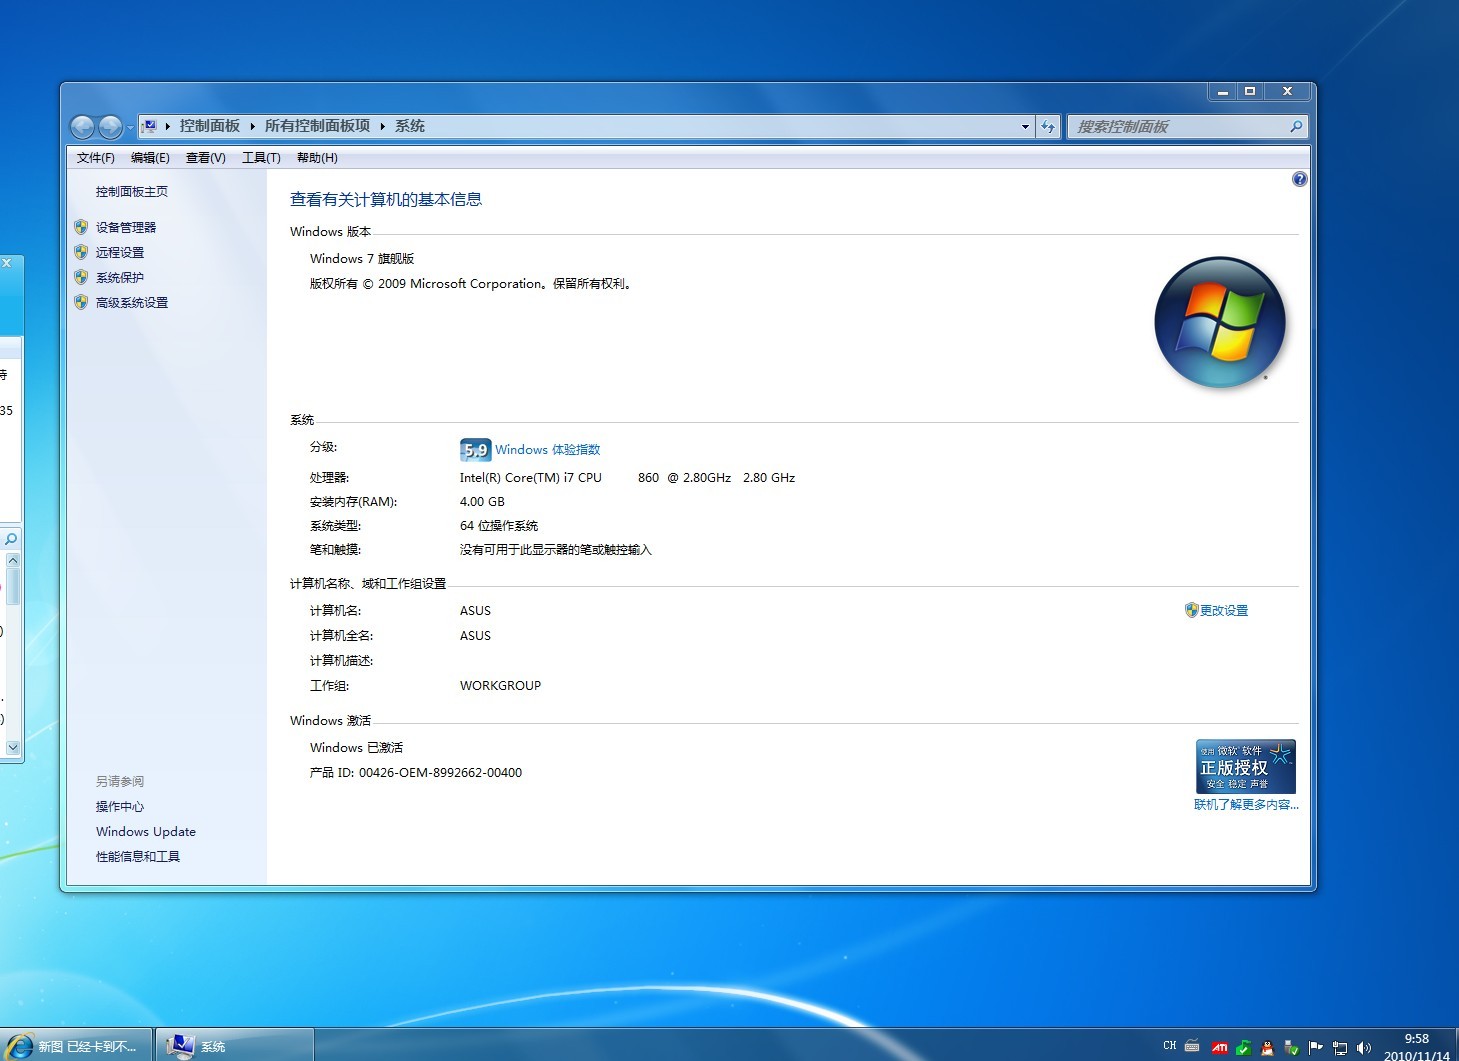Go to 控制面板 in the breadcrumb

tap(210, 126)
